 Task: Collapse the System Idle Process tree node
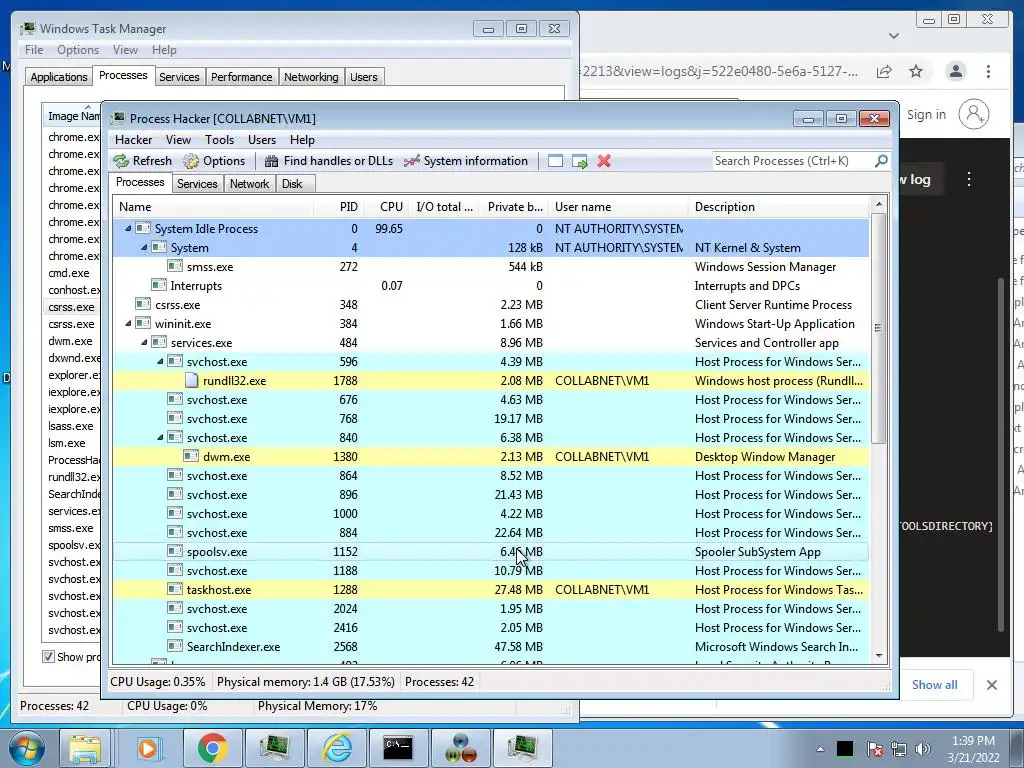click(x=128, y=229)
